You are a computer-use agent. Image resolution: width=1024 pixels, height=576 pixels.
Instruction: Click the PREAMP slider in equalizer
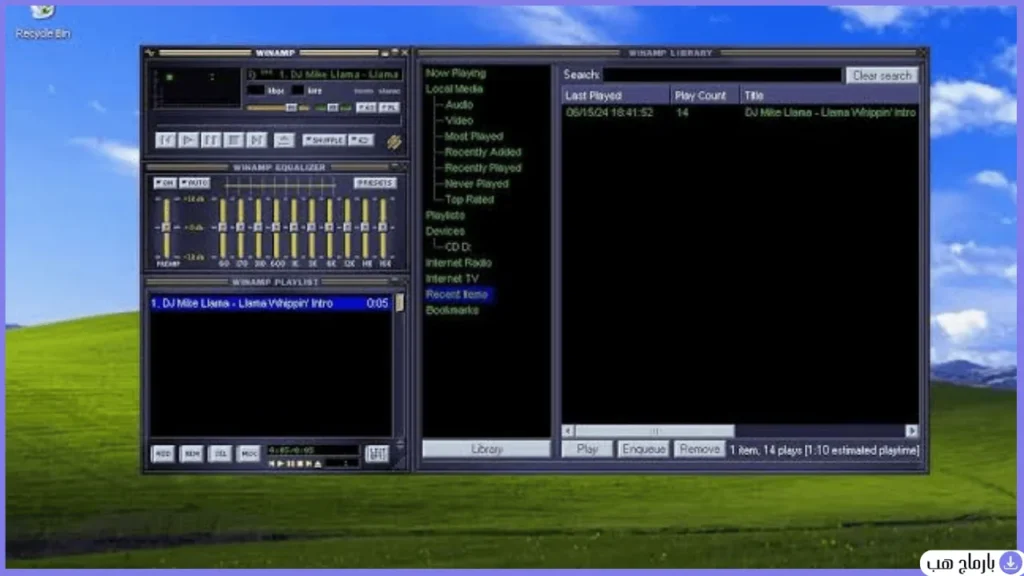point(167,227)
